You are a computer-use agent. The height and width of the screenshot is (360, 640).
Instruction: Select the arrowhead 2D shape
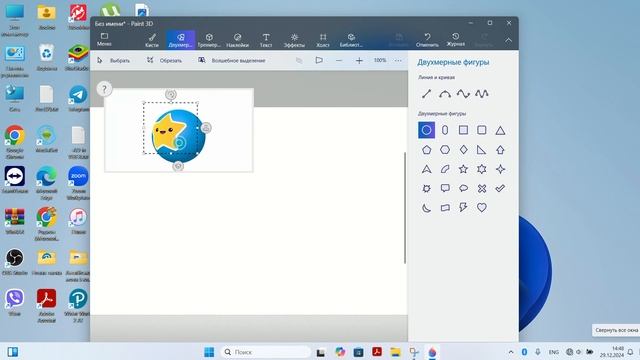click(427, 169)
